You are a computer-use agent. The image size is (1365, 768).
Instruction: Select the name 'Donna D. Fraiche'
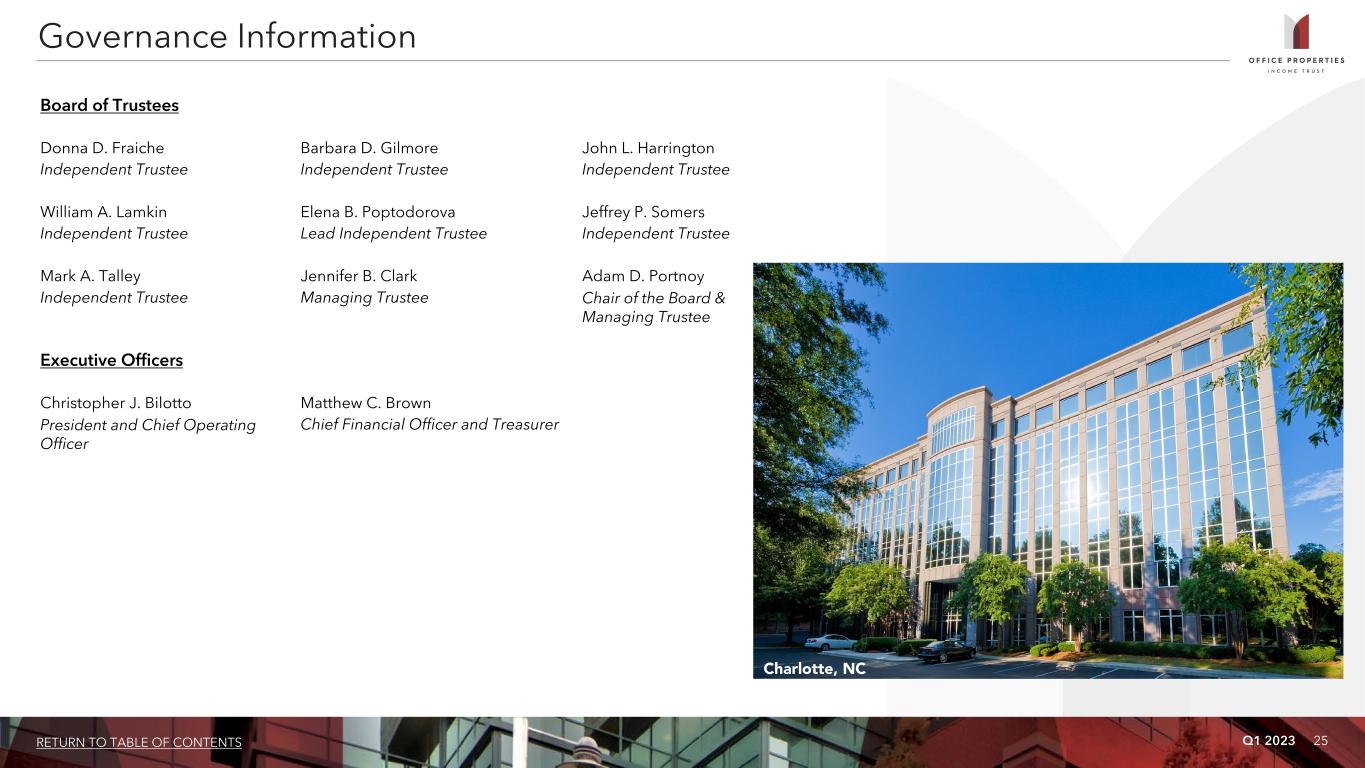(102, 148)
